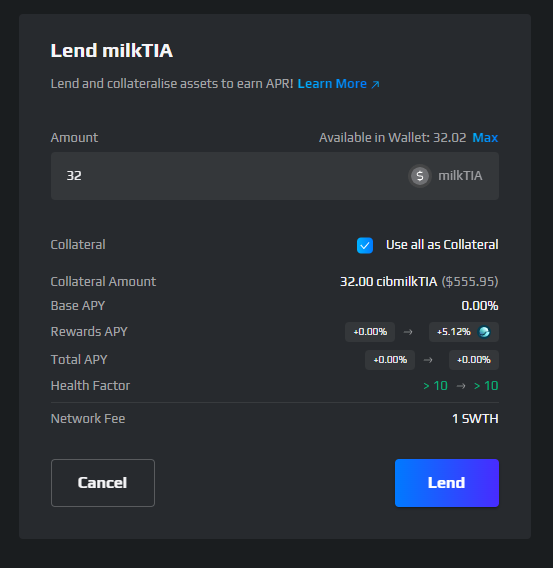Click the rewards token icon beside +5.12%
The image size is (553, 568).
[x=484, y=332]
